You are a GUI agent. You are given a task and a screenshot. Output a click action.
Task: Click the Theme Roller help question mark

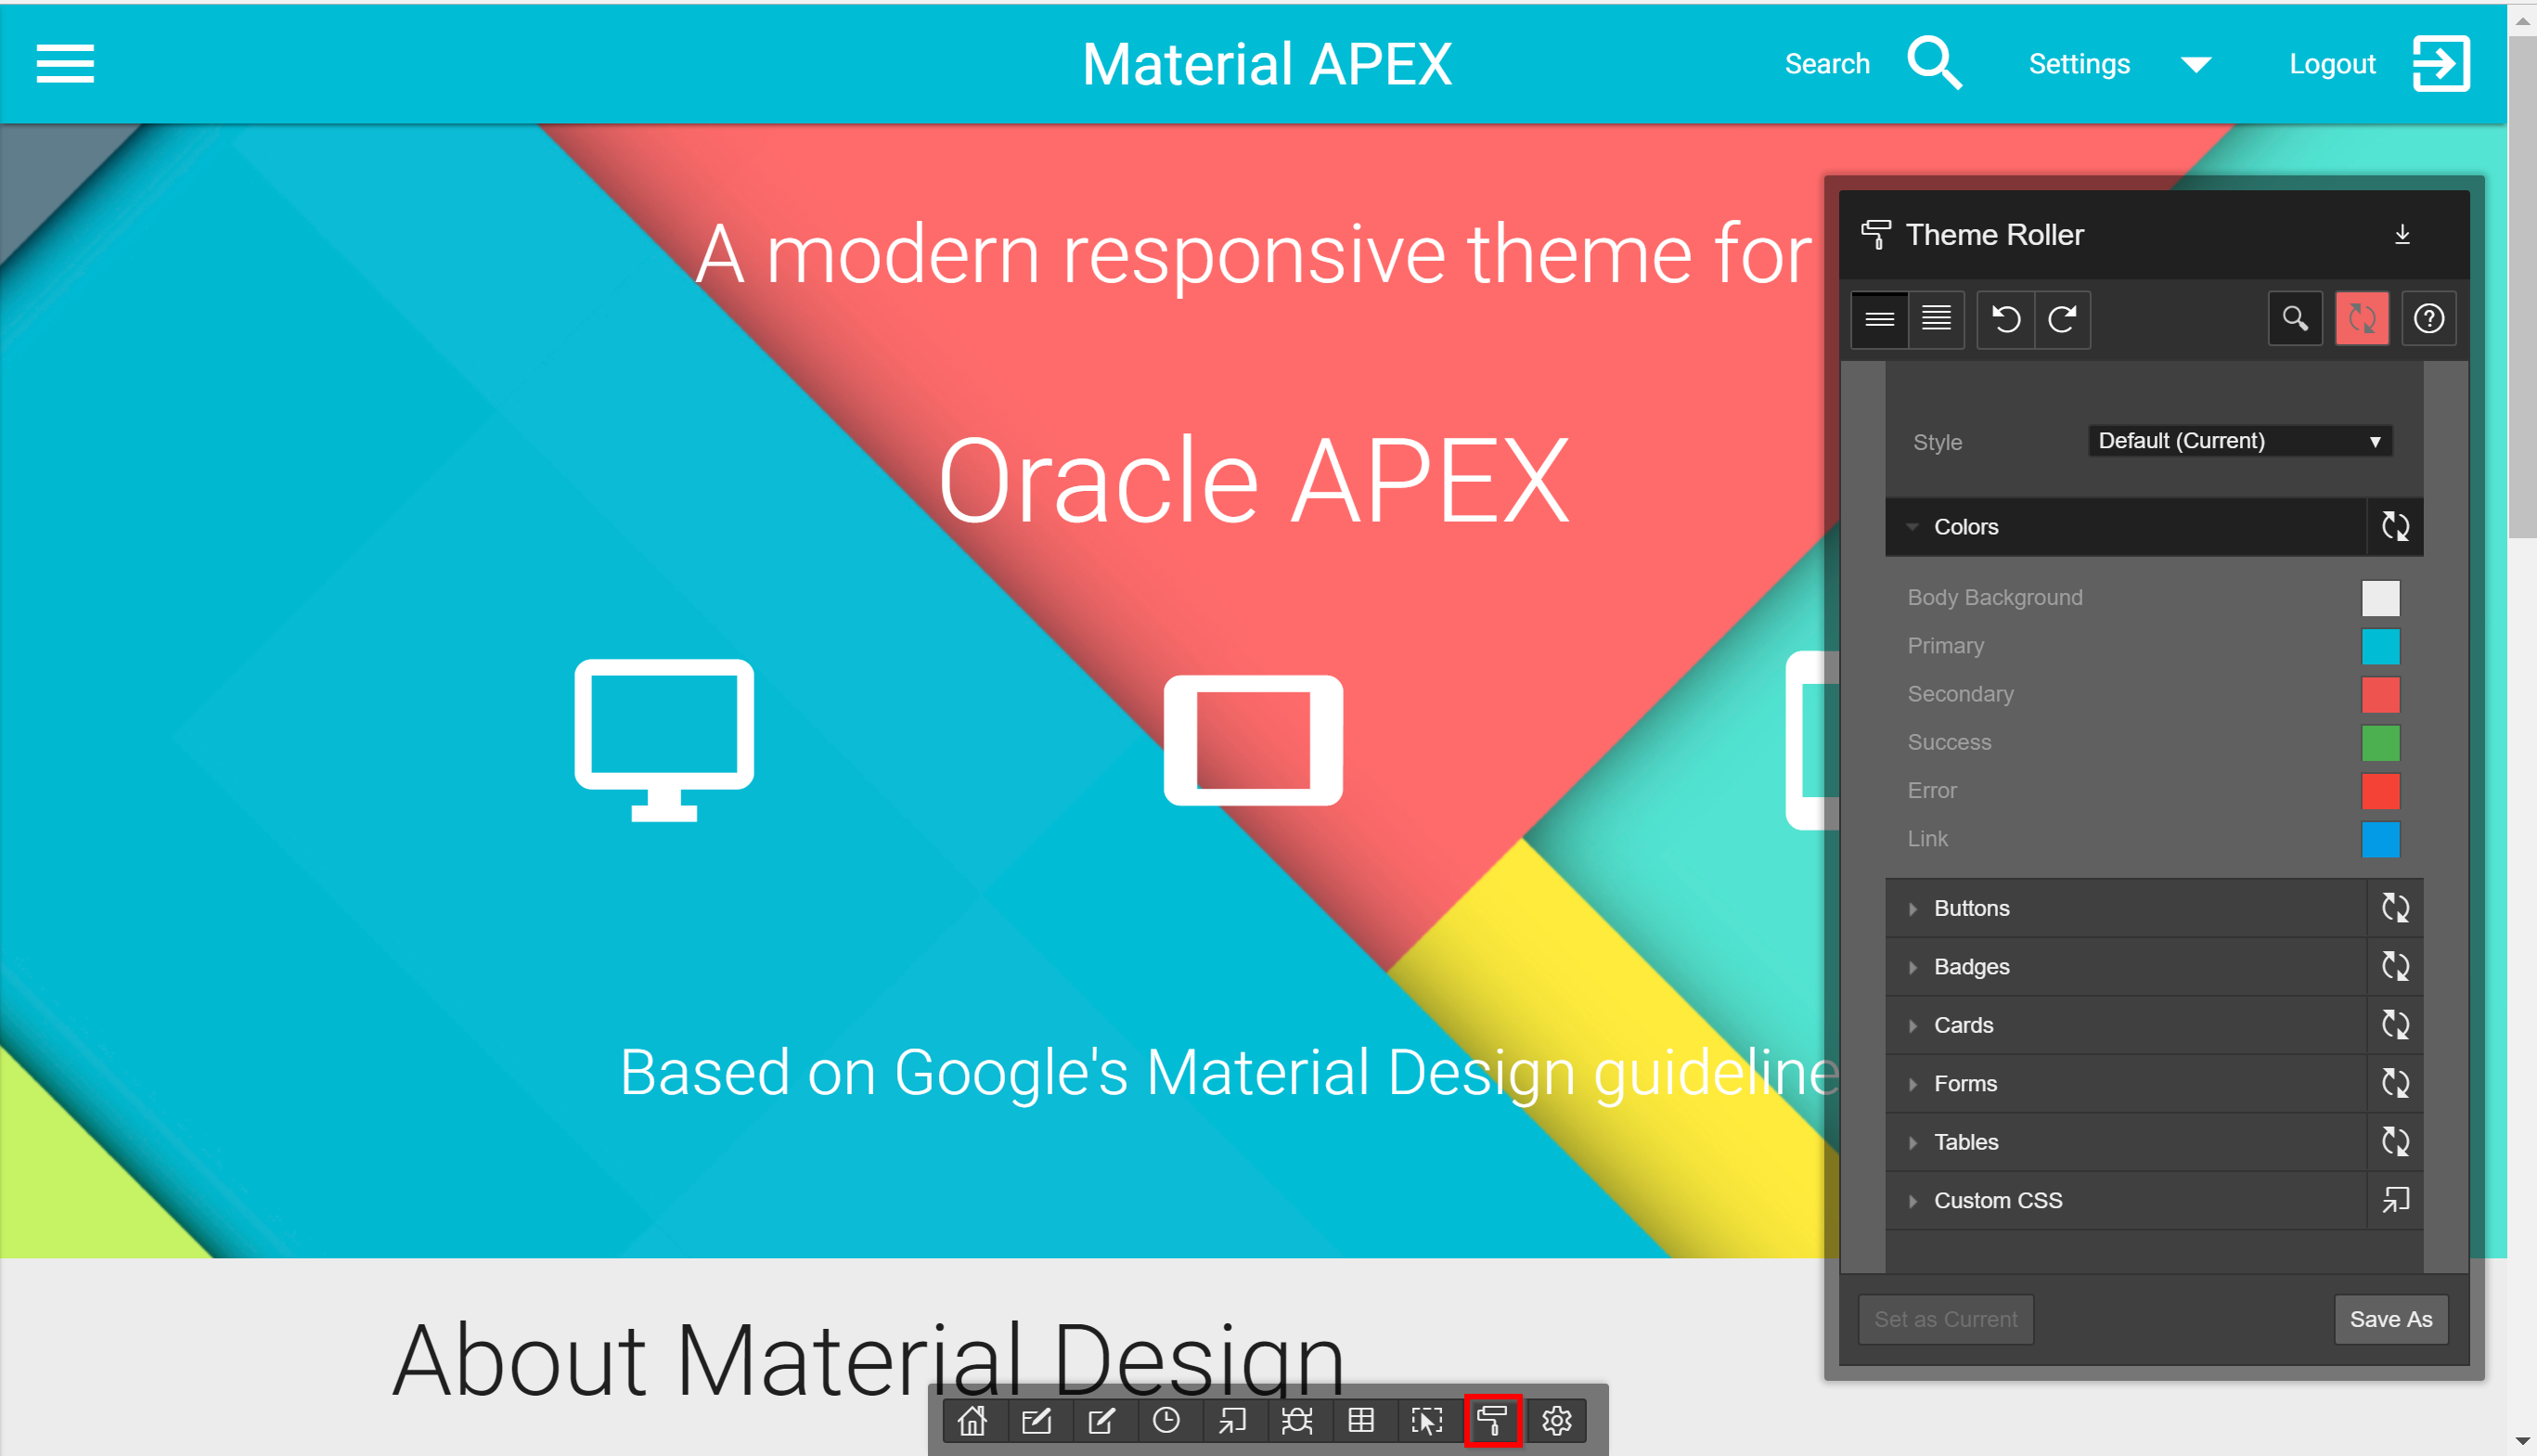[x=2428, y=319]
